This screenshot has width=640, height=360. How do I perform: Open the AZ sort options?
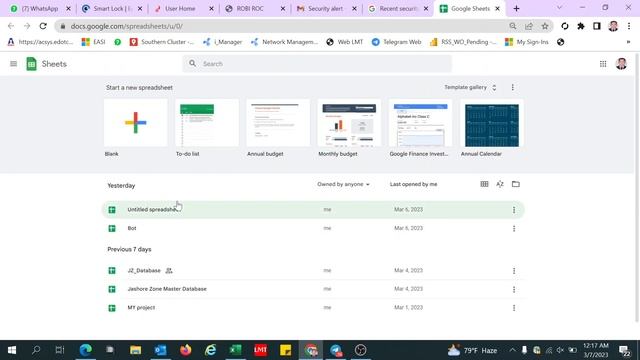(500, 184)
